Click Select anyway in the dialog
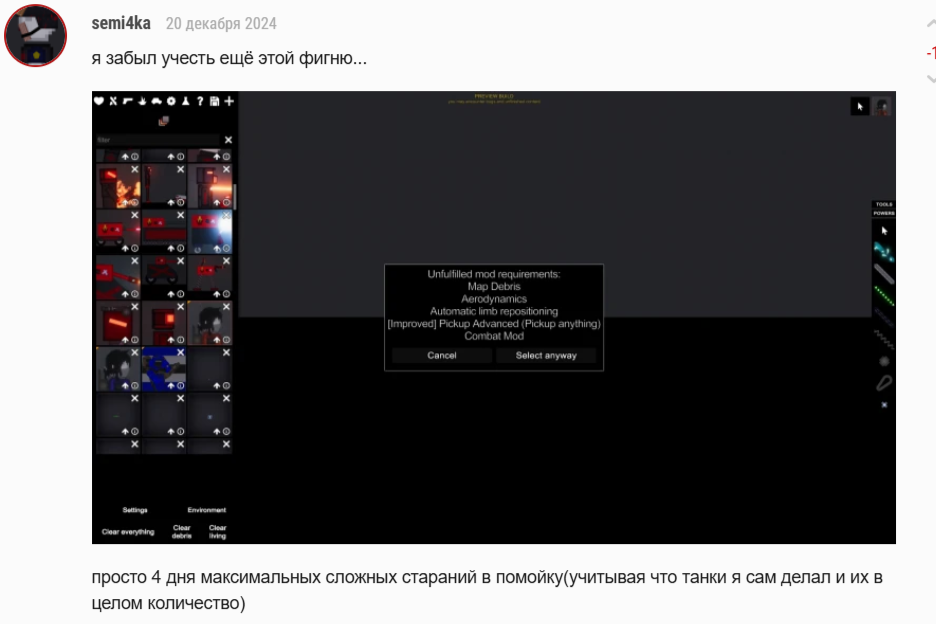Screen dimensions: 936x624 pos(546,355)
